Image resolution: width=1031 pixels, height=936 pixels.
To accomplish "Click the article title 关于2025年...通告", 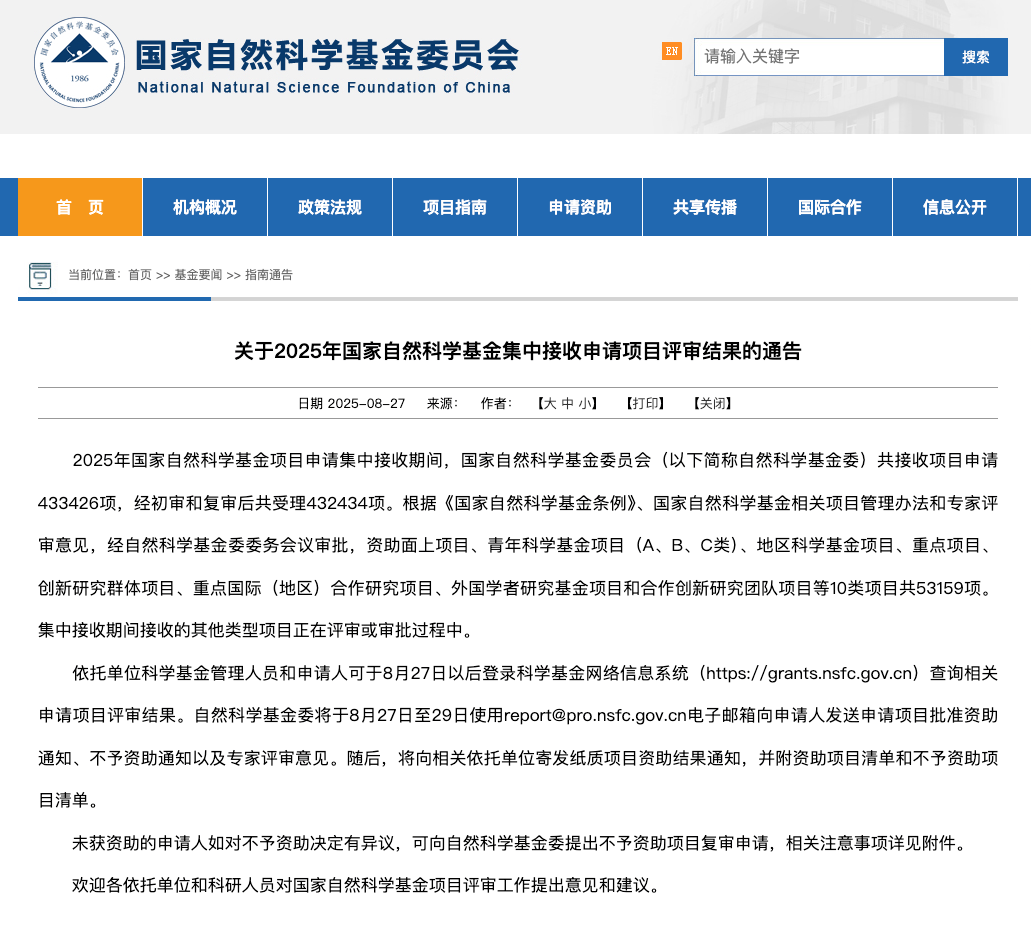I will click(x=517, y=351).
